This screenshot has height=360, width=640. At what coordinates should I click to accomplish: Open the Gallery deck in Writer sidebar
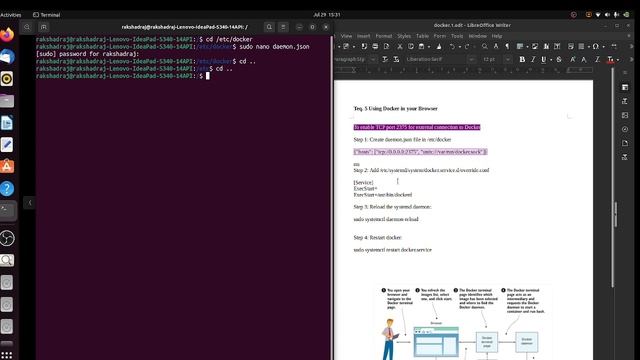coord(625,116)
